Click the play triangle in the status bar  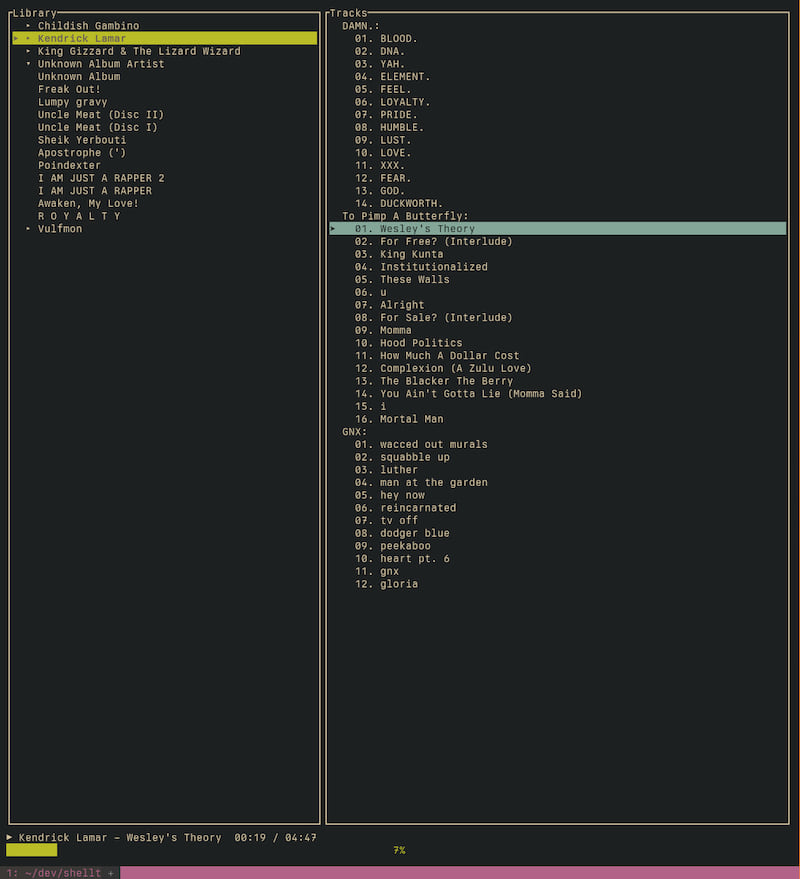pos(9,837)
